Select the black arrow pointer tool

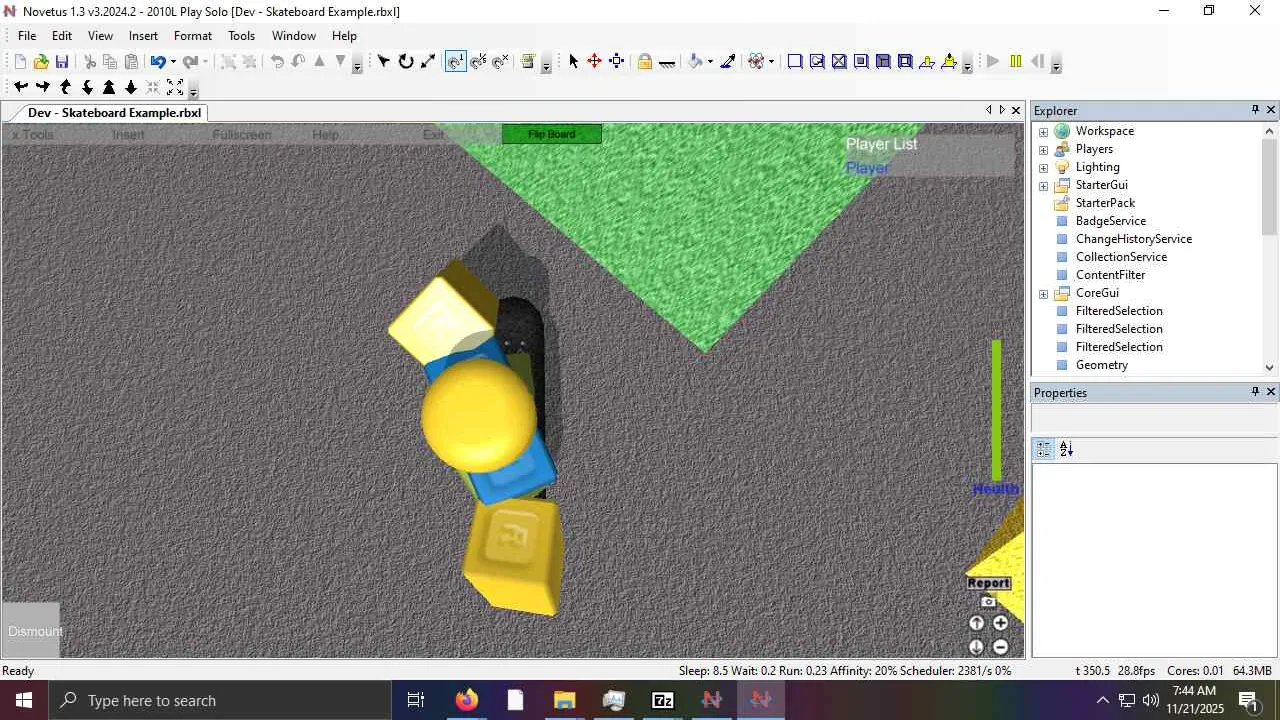pos(573,62)
